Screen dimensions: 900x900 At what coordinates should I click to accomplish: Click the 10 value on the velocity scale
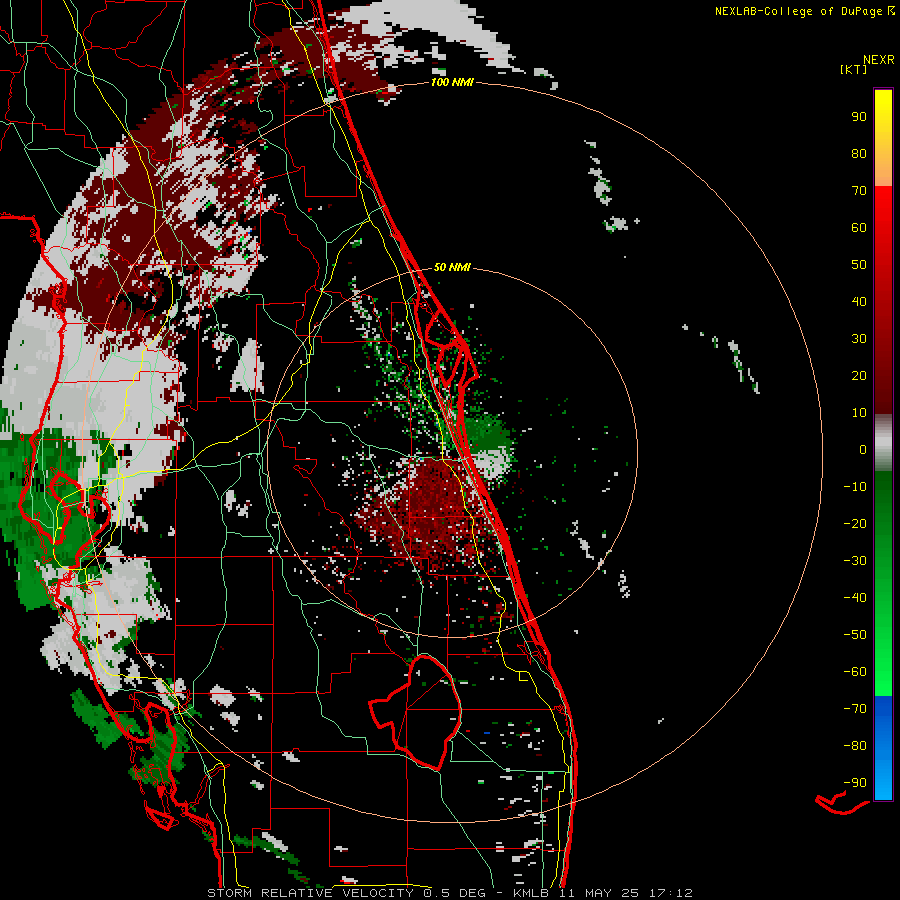[x=859, y=413]
